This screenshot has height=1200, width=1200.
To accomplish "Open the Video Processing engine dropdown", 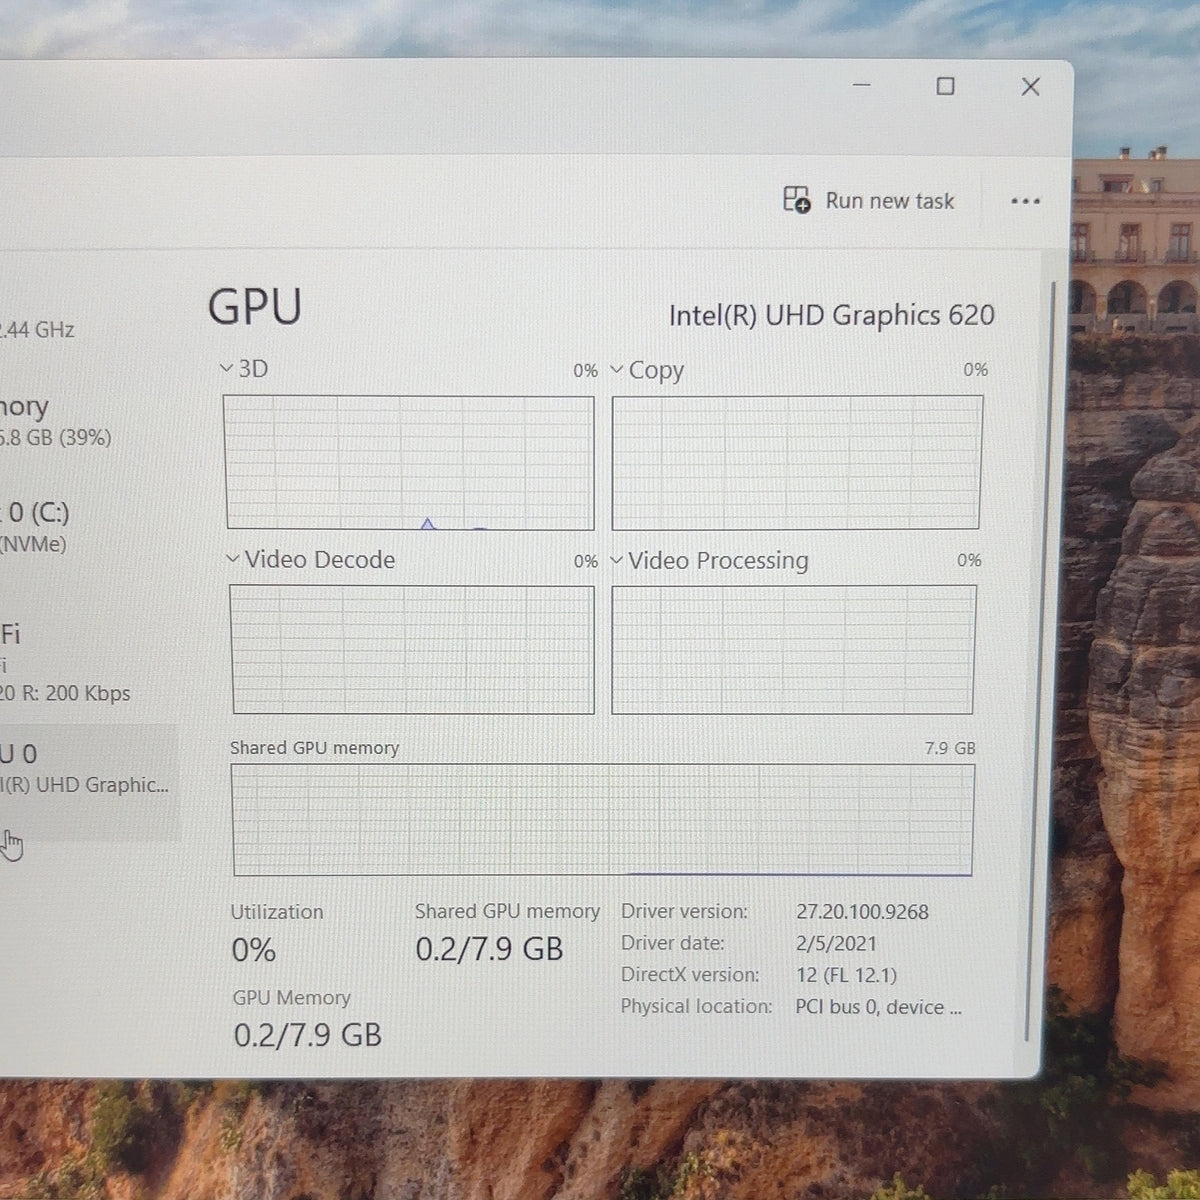I will pos(616,560).
